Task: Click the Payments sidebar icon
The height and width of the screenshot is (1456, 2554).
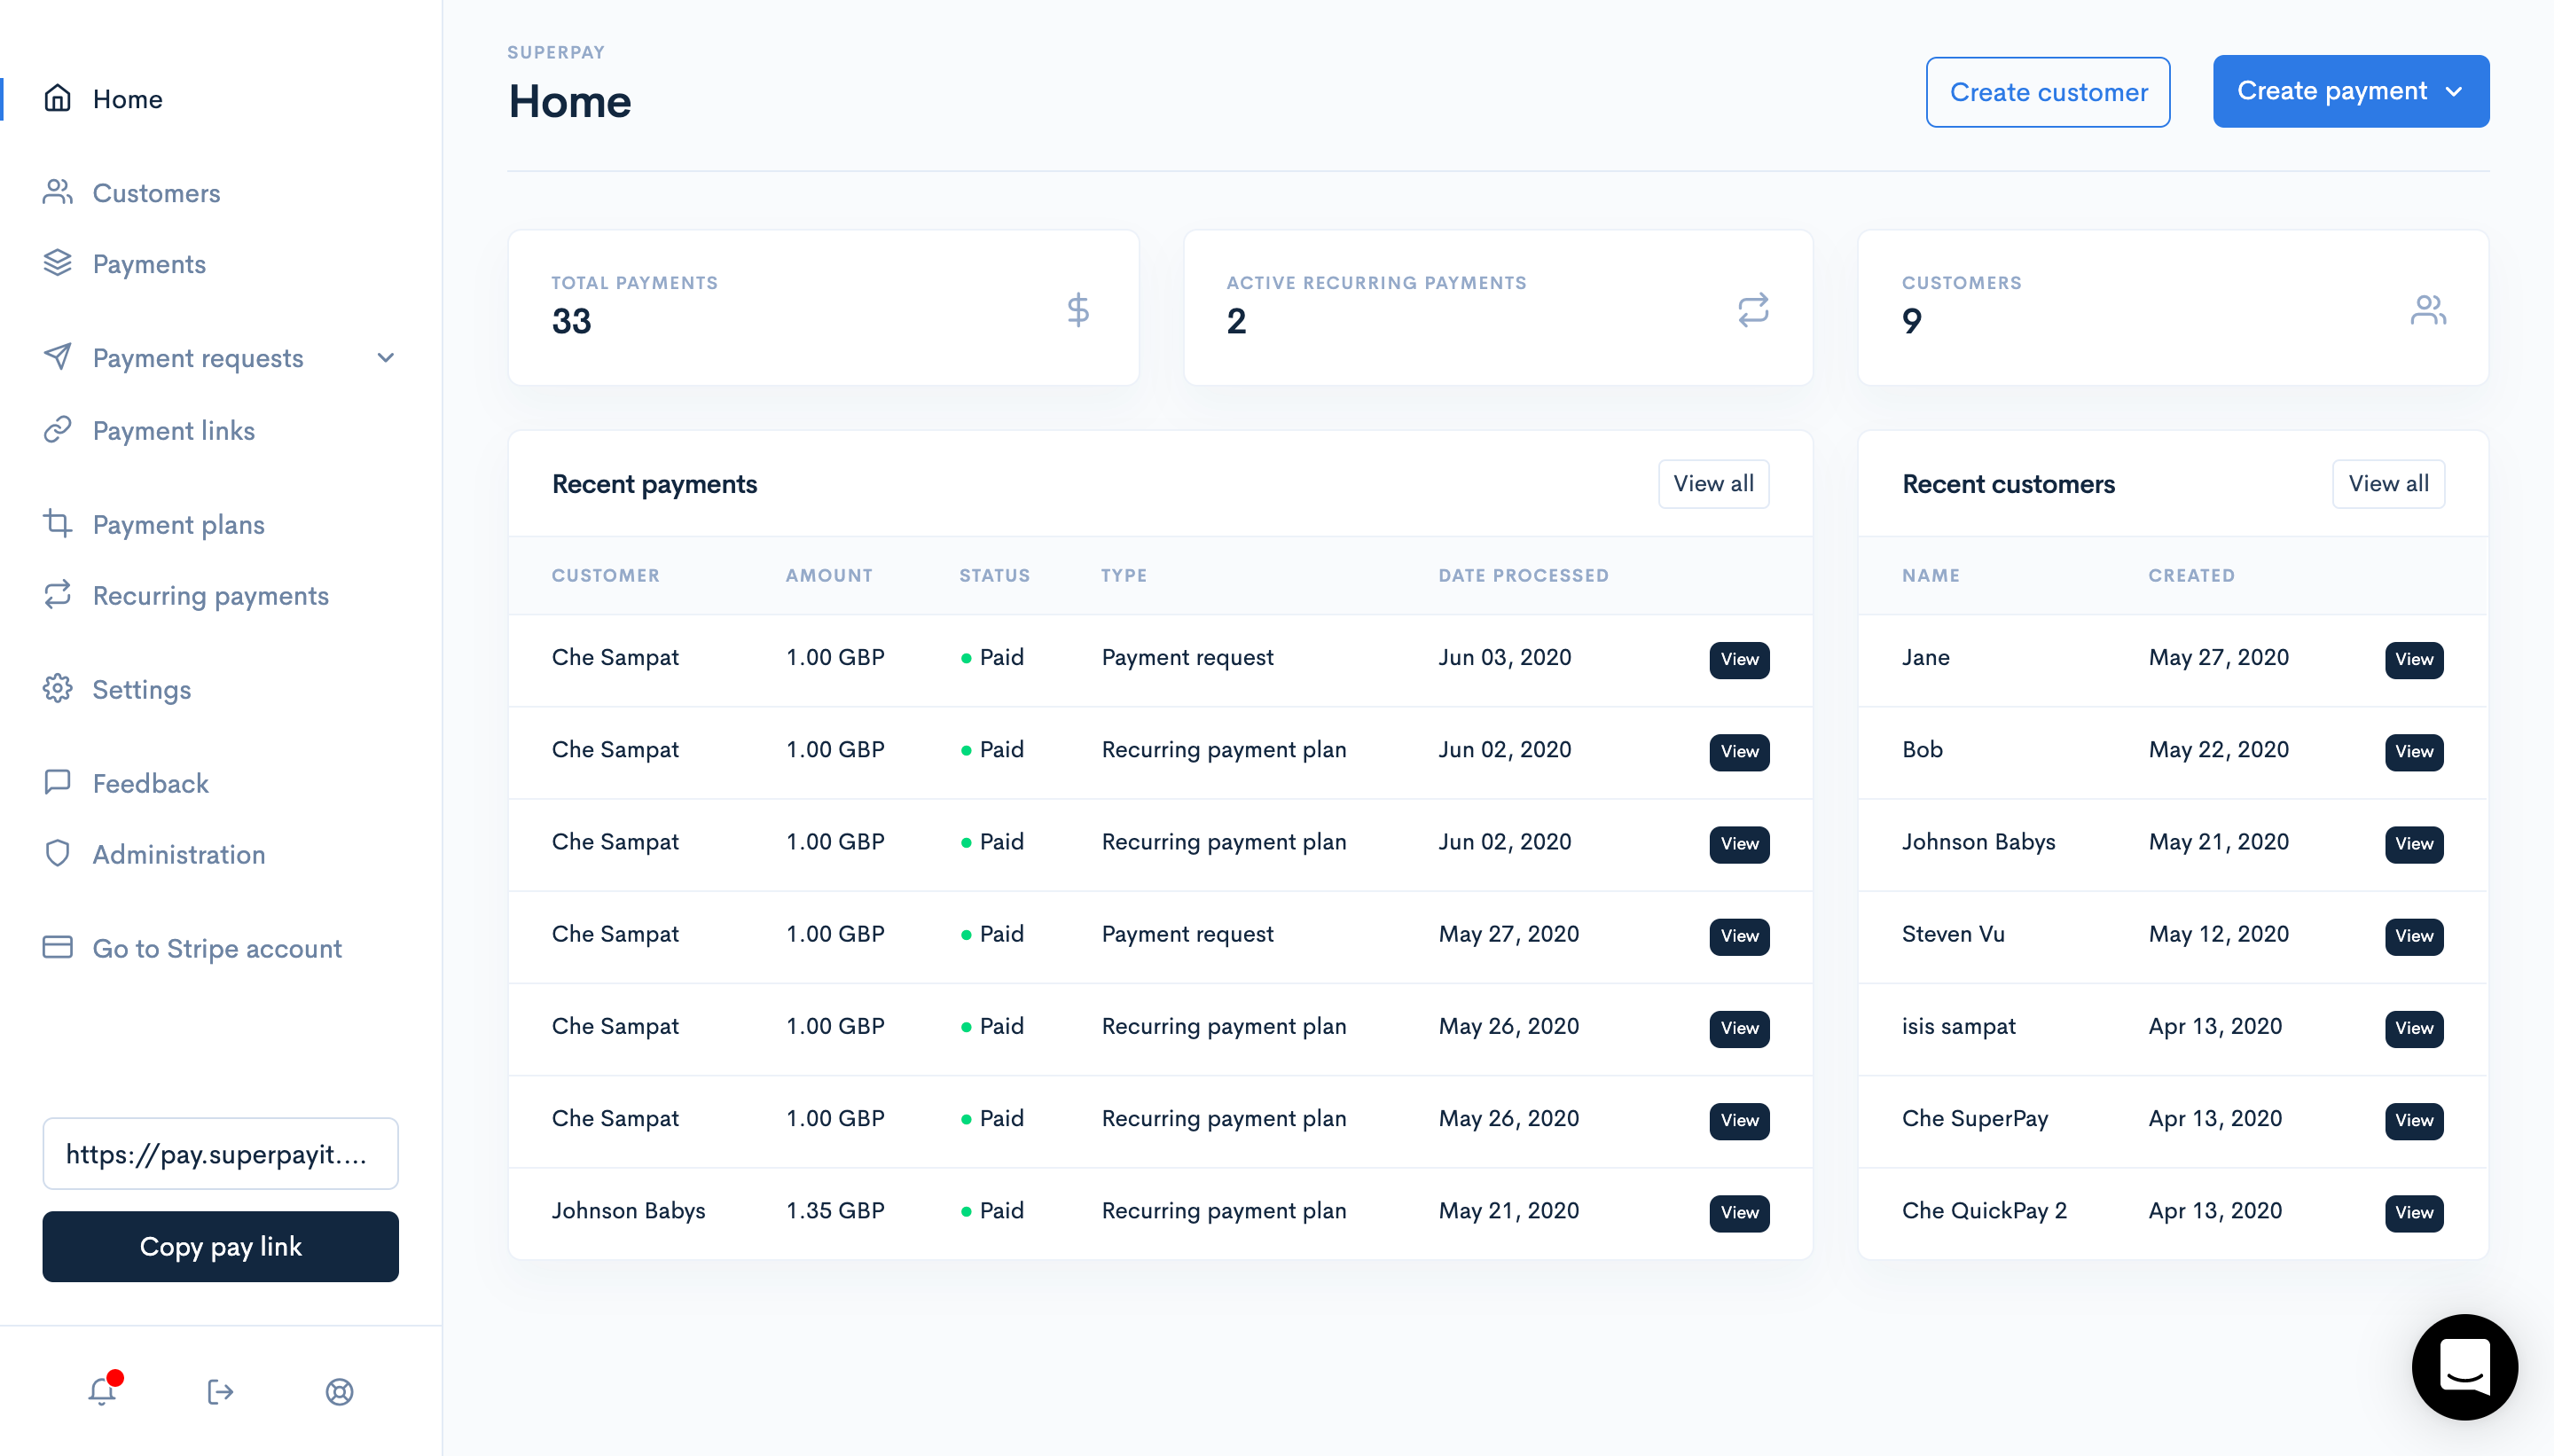Action: 58,263
